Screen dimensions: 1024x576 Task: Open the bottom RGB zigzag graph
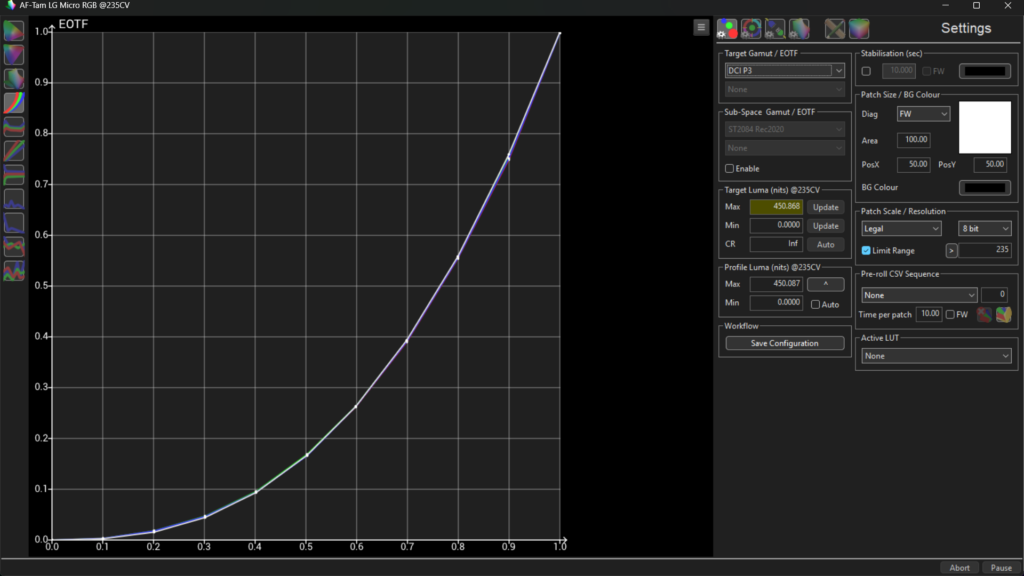click(x=14, y=270)
